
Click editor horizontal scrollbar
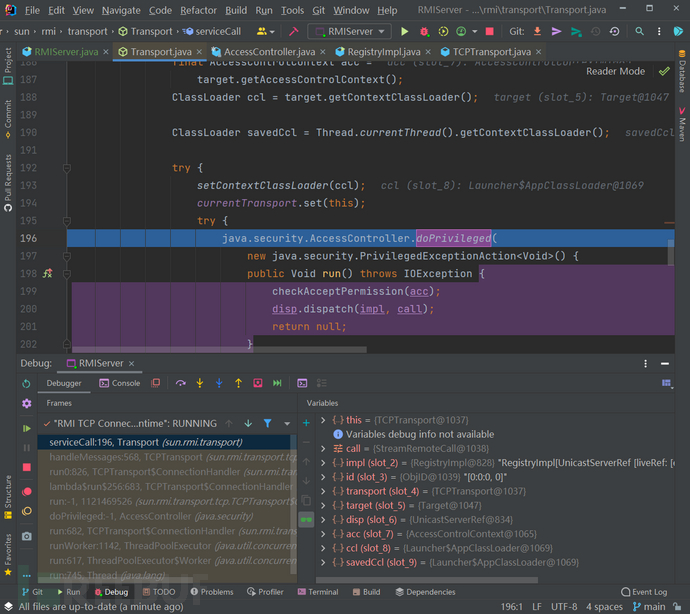[x=219, y=349]
